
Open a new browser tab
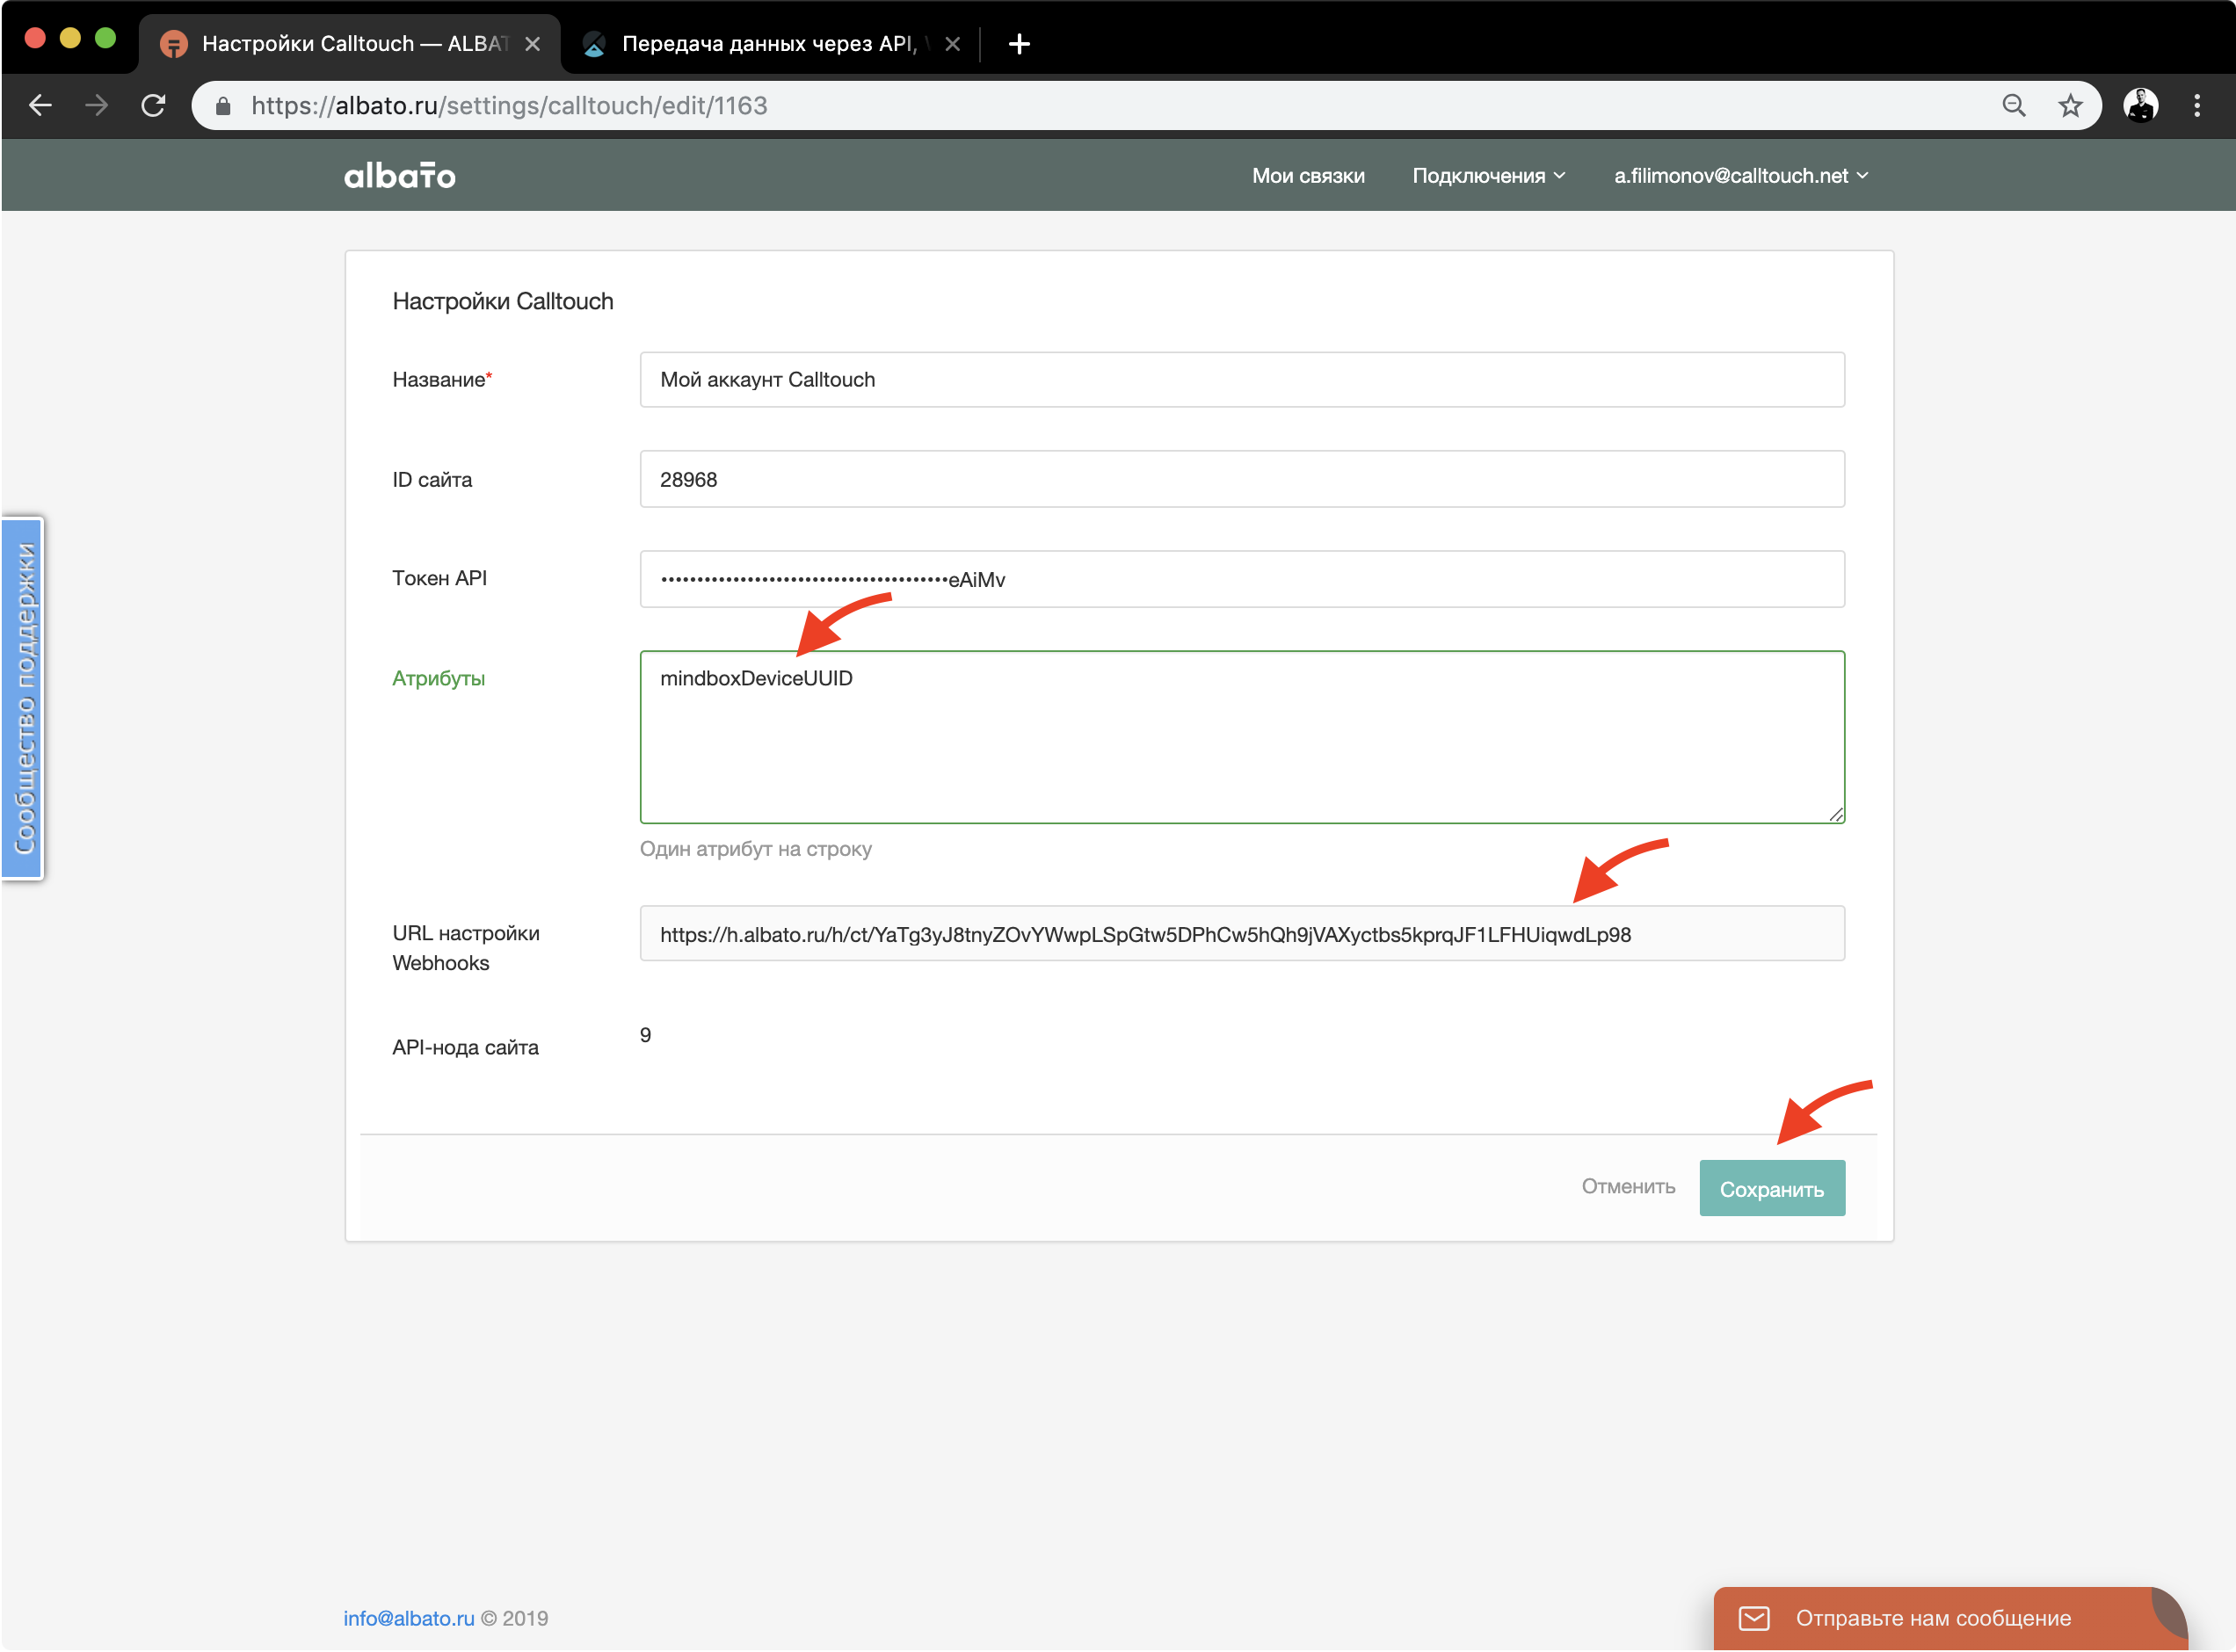click(1019, 44)
